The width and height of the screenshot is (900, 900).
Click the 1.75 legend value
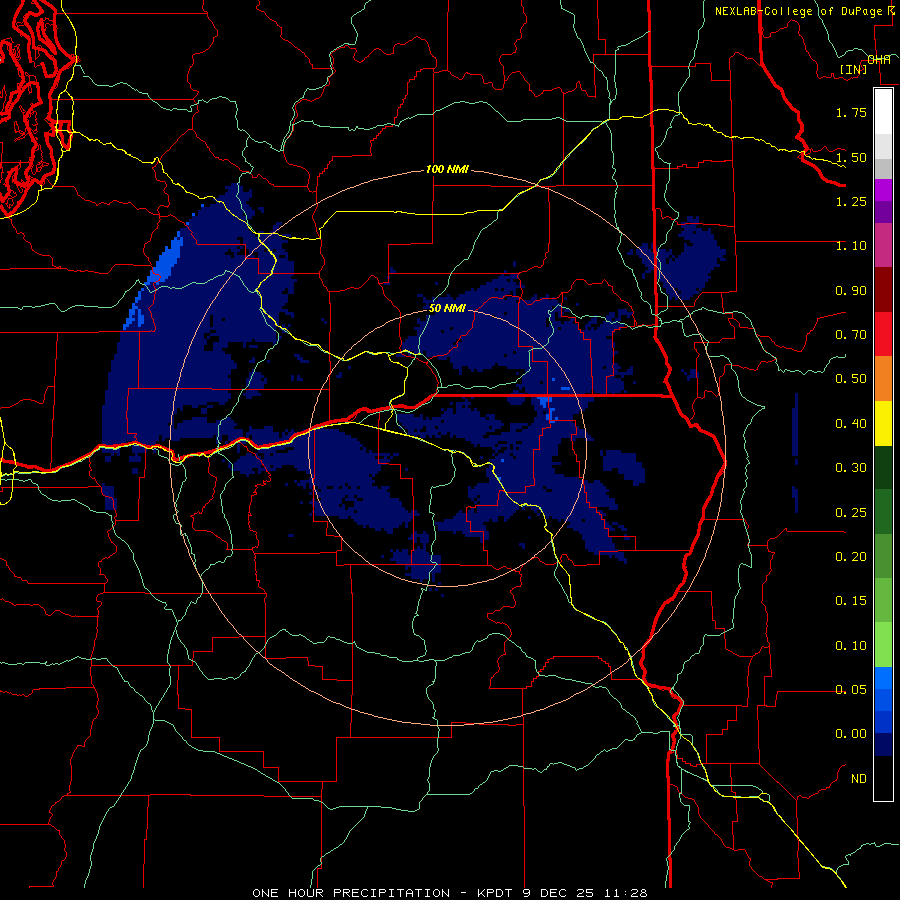pyautogui.click(x=851, y=112)
